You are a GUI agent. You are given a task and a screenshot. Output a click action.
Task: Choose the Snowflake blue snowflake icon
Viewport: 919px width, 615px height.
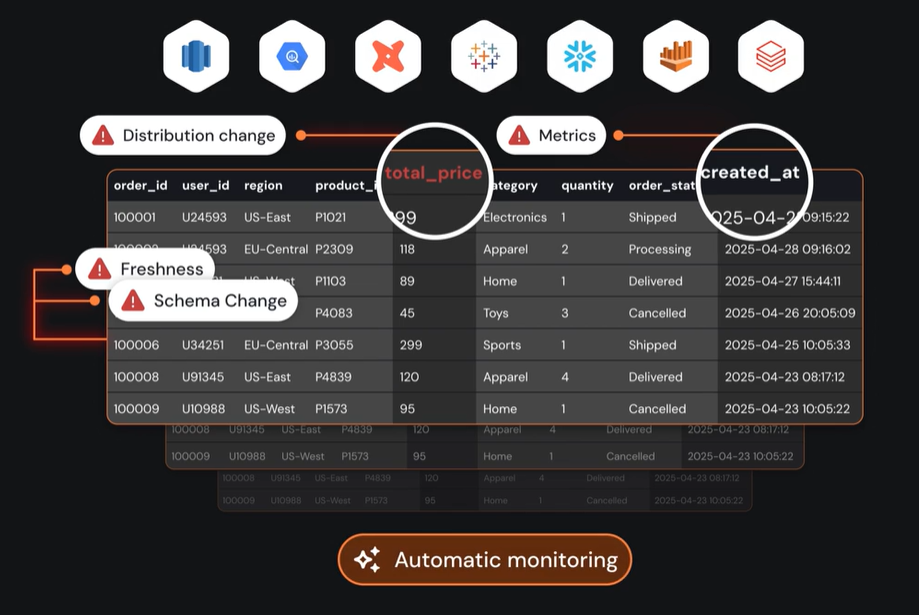point(580,56)
